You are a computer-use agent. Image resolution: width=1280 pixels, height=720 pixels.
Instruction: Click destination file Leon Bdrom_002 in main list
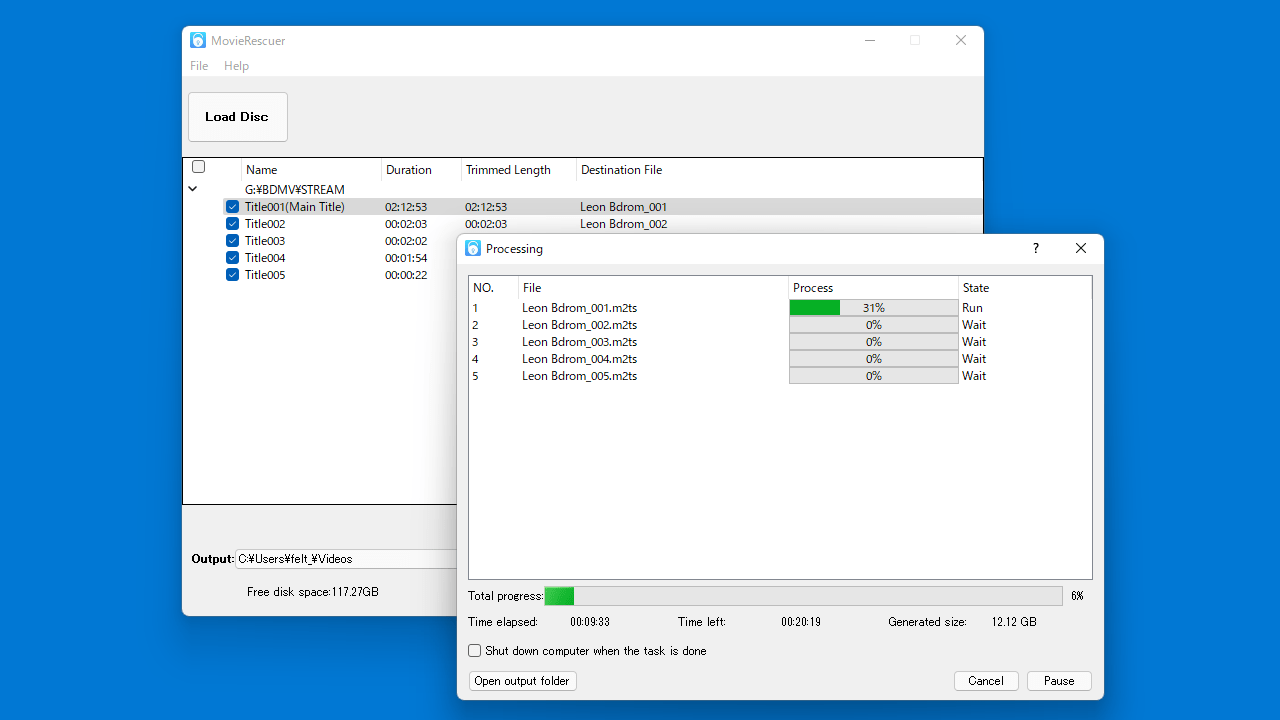click(x=623, y=224)
